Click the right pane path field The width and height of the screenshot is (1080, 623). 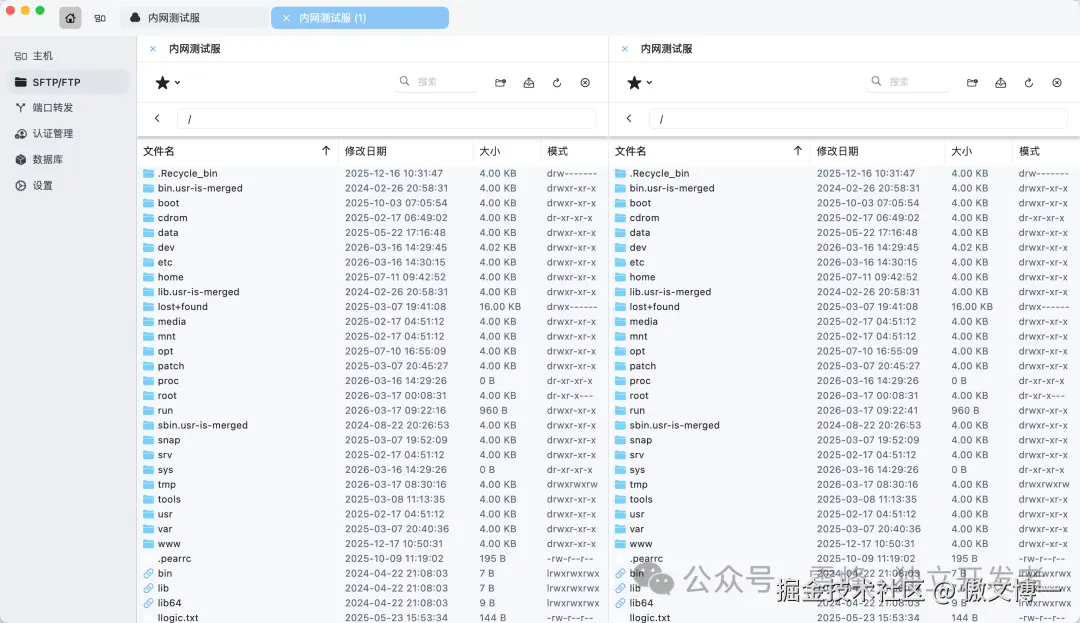point(858,118)
